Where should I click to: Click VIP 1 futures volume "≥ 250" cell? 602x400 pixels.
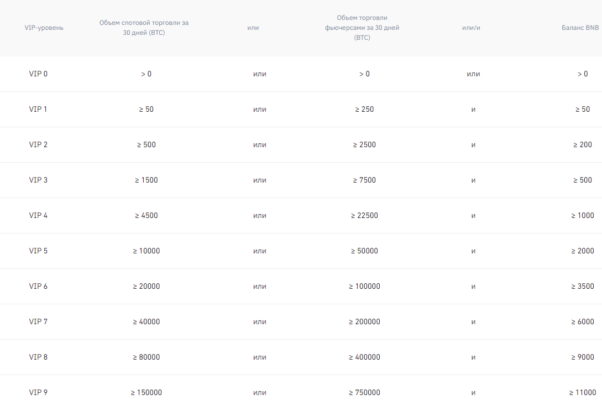[364, 109]
